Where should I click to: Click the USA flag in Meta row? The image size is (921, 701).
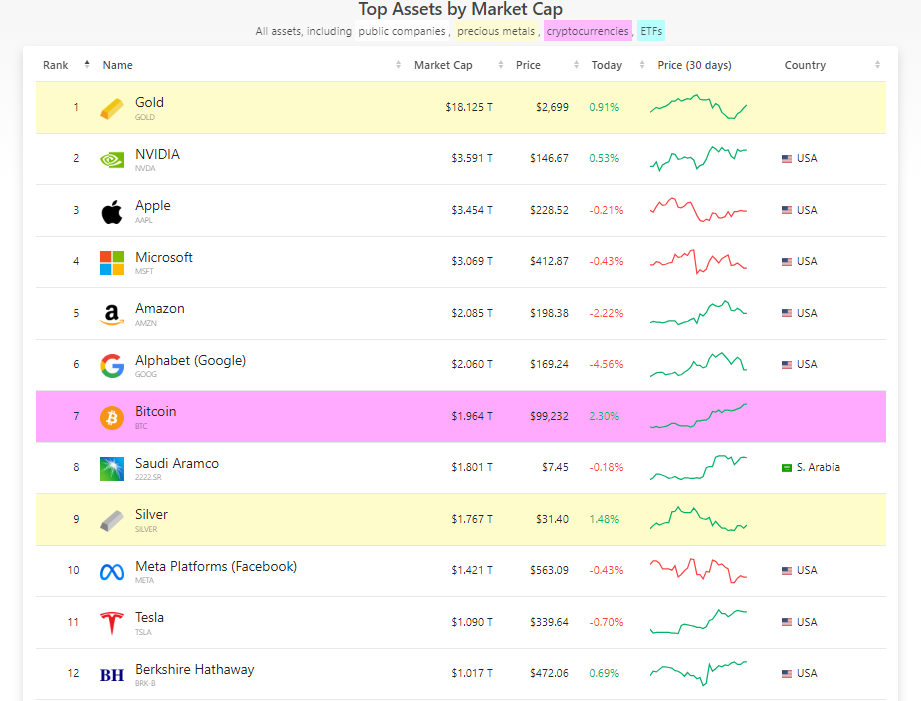(x=787, y=571)
